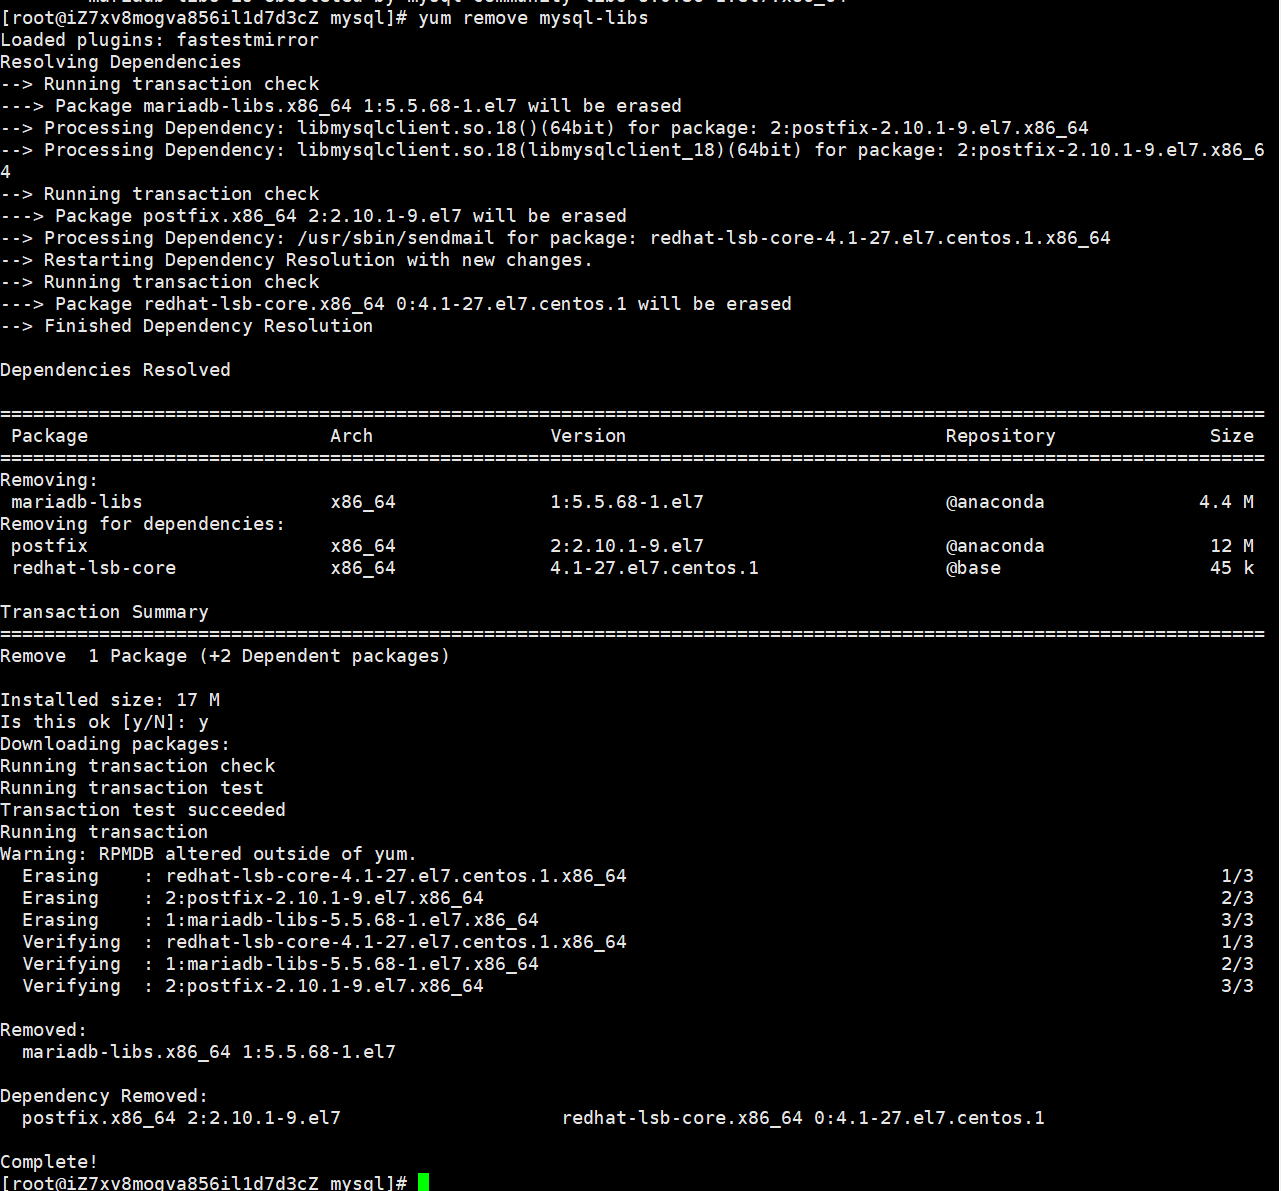Click version '4.1-27.el7.centos.1' in table
This screenshot has height=1191, width=1281.
pos(654,568)
